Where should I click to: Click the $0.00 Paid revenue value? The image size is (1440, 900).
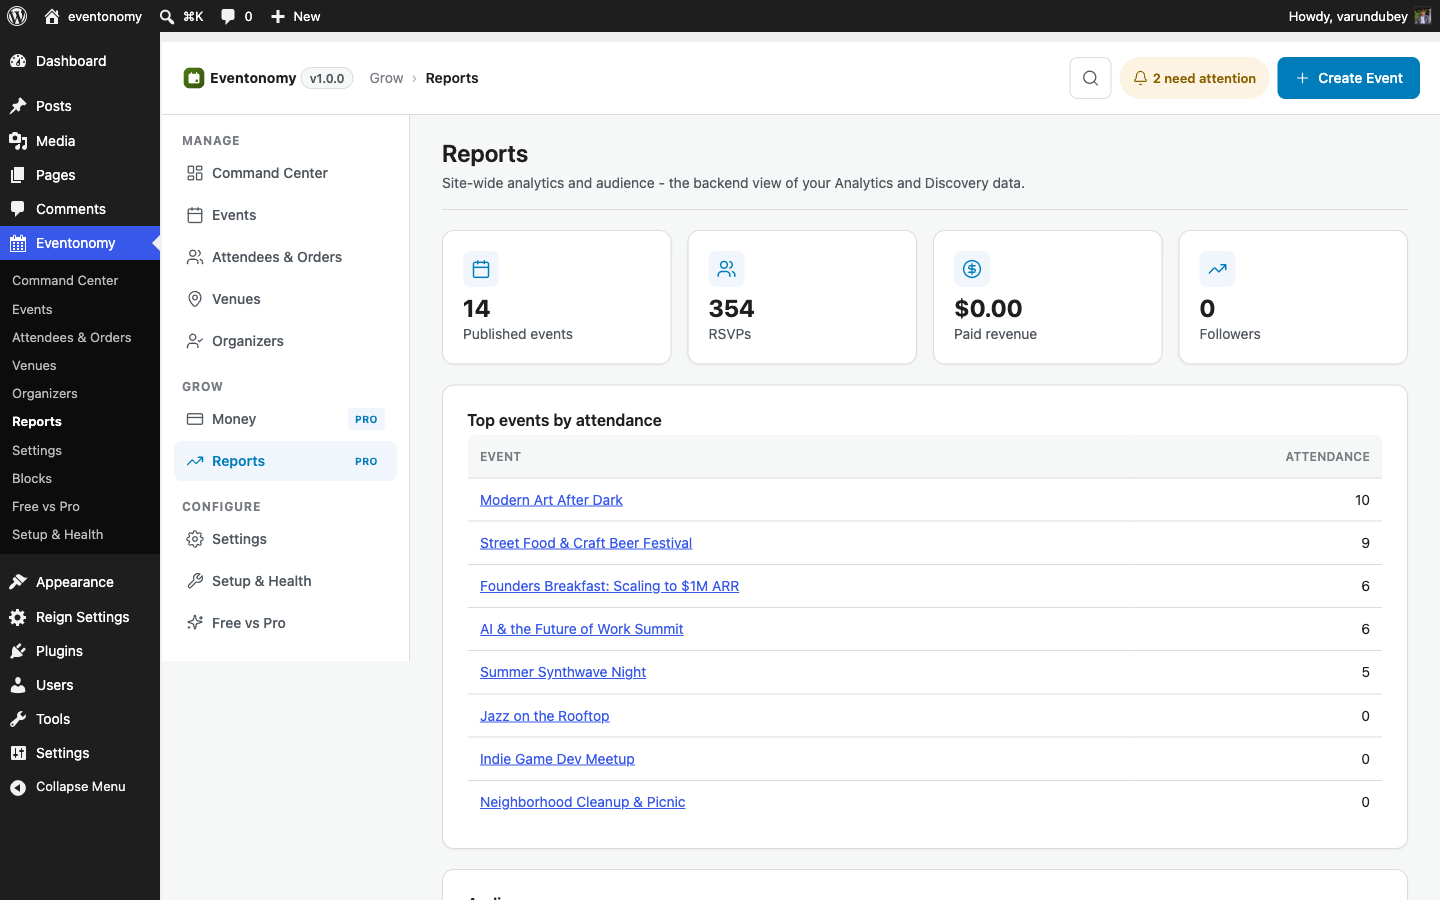(x=988, y=309)
